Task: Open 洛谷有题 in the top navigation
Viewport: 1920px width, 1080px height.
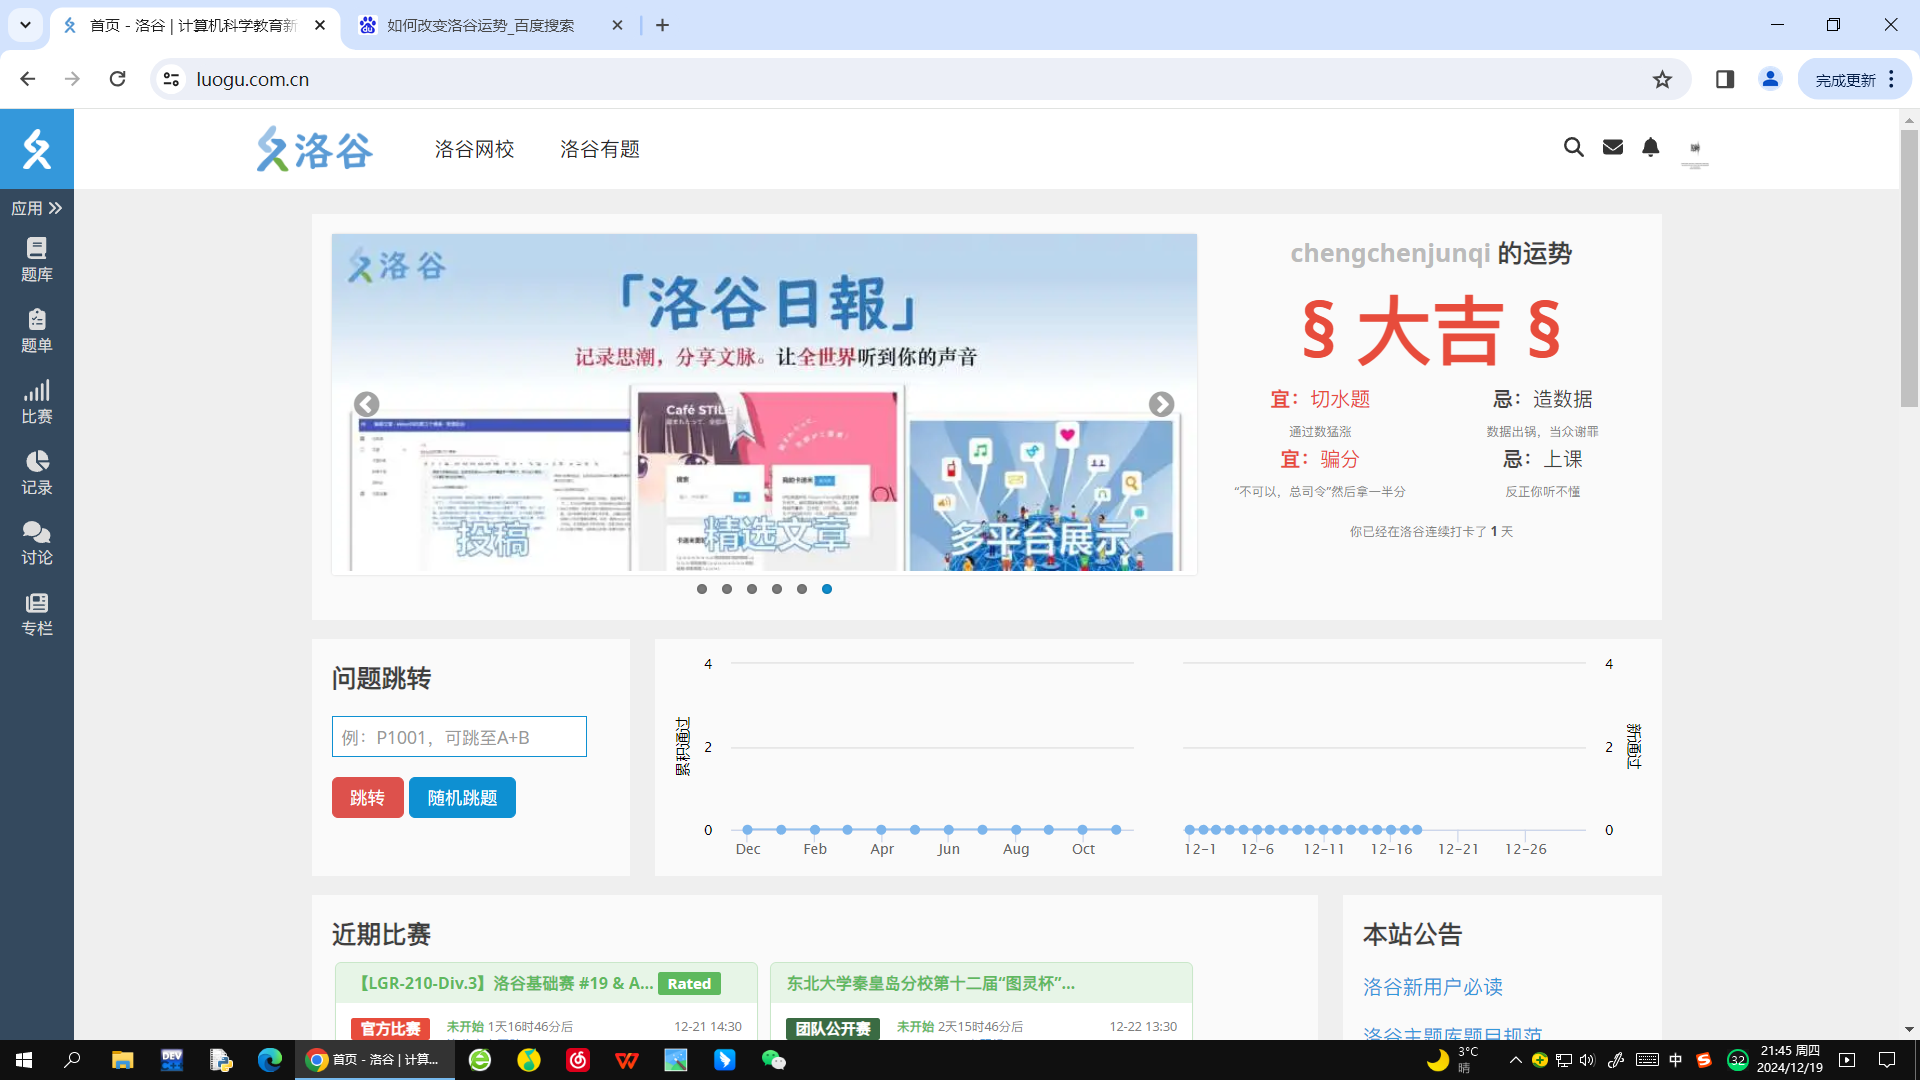Action: [x=600, y=149]
